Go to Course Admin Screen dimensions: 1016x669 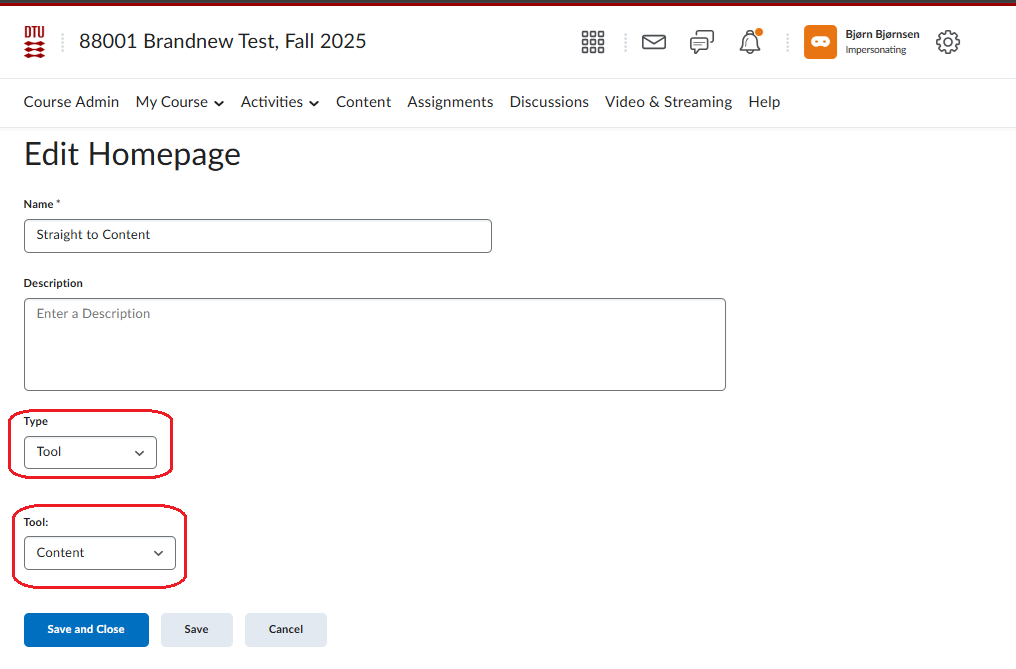tap(71, 102)
